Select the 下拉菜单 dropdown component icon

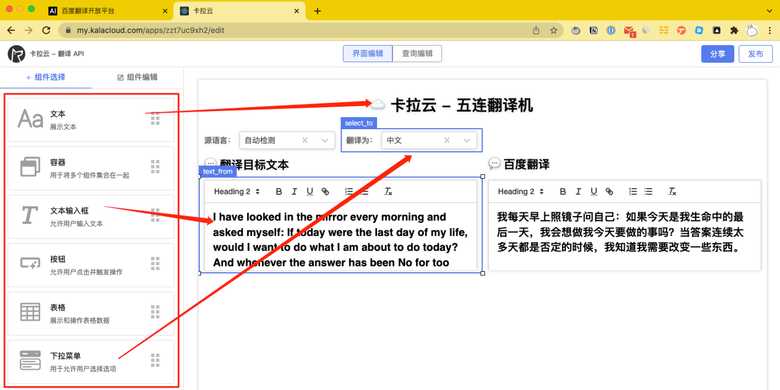[x=30, y=360]
